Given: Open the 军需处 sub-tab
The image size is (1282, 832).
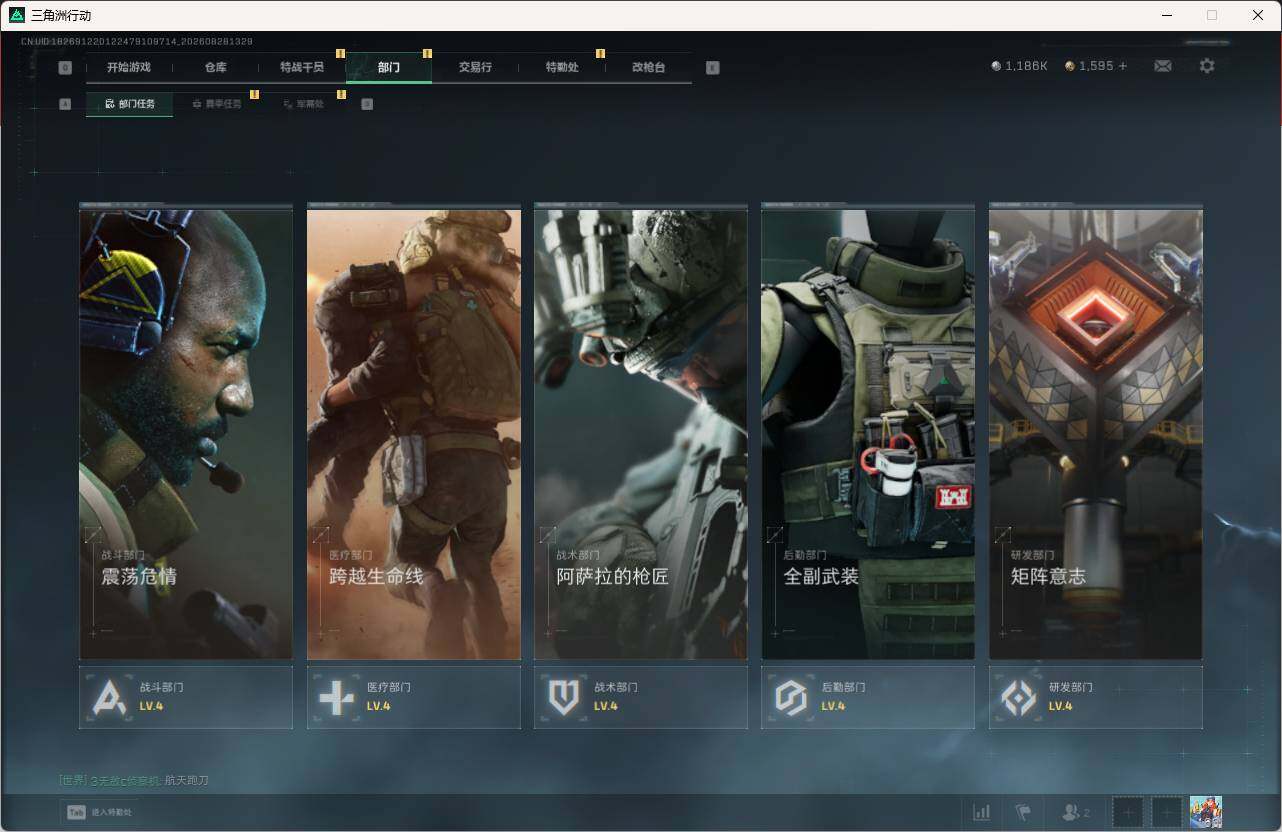Looking at the screenshot, I should click(x=303, y=104).
